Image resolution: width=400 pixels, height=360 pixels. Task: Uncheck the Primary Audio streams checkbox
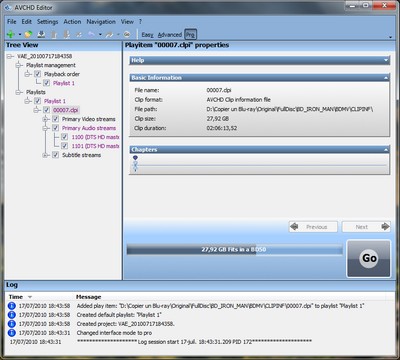click(55, 128)
